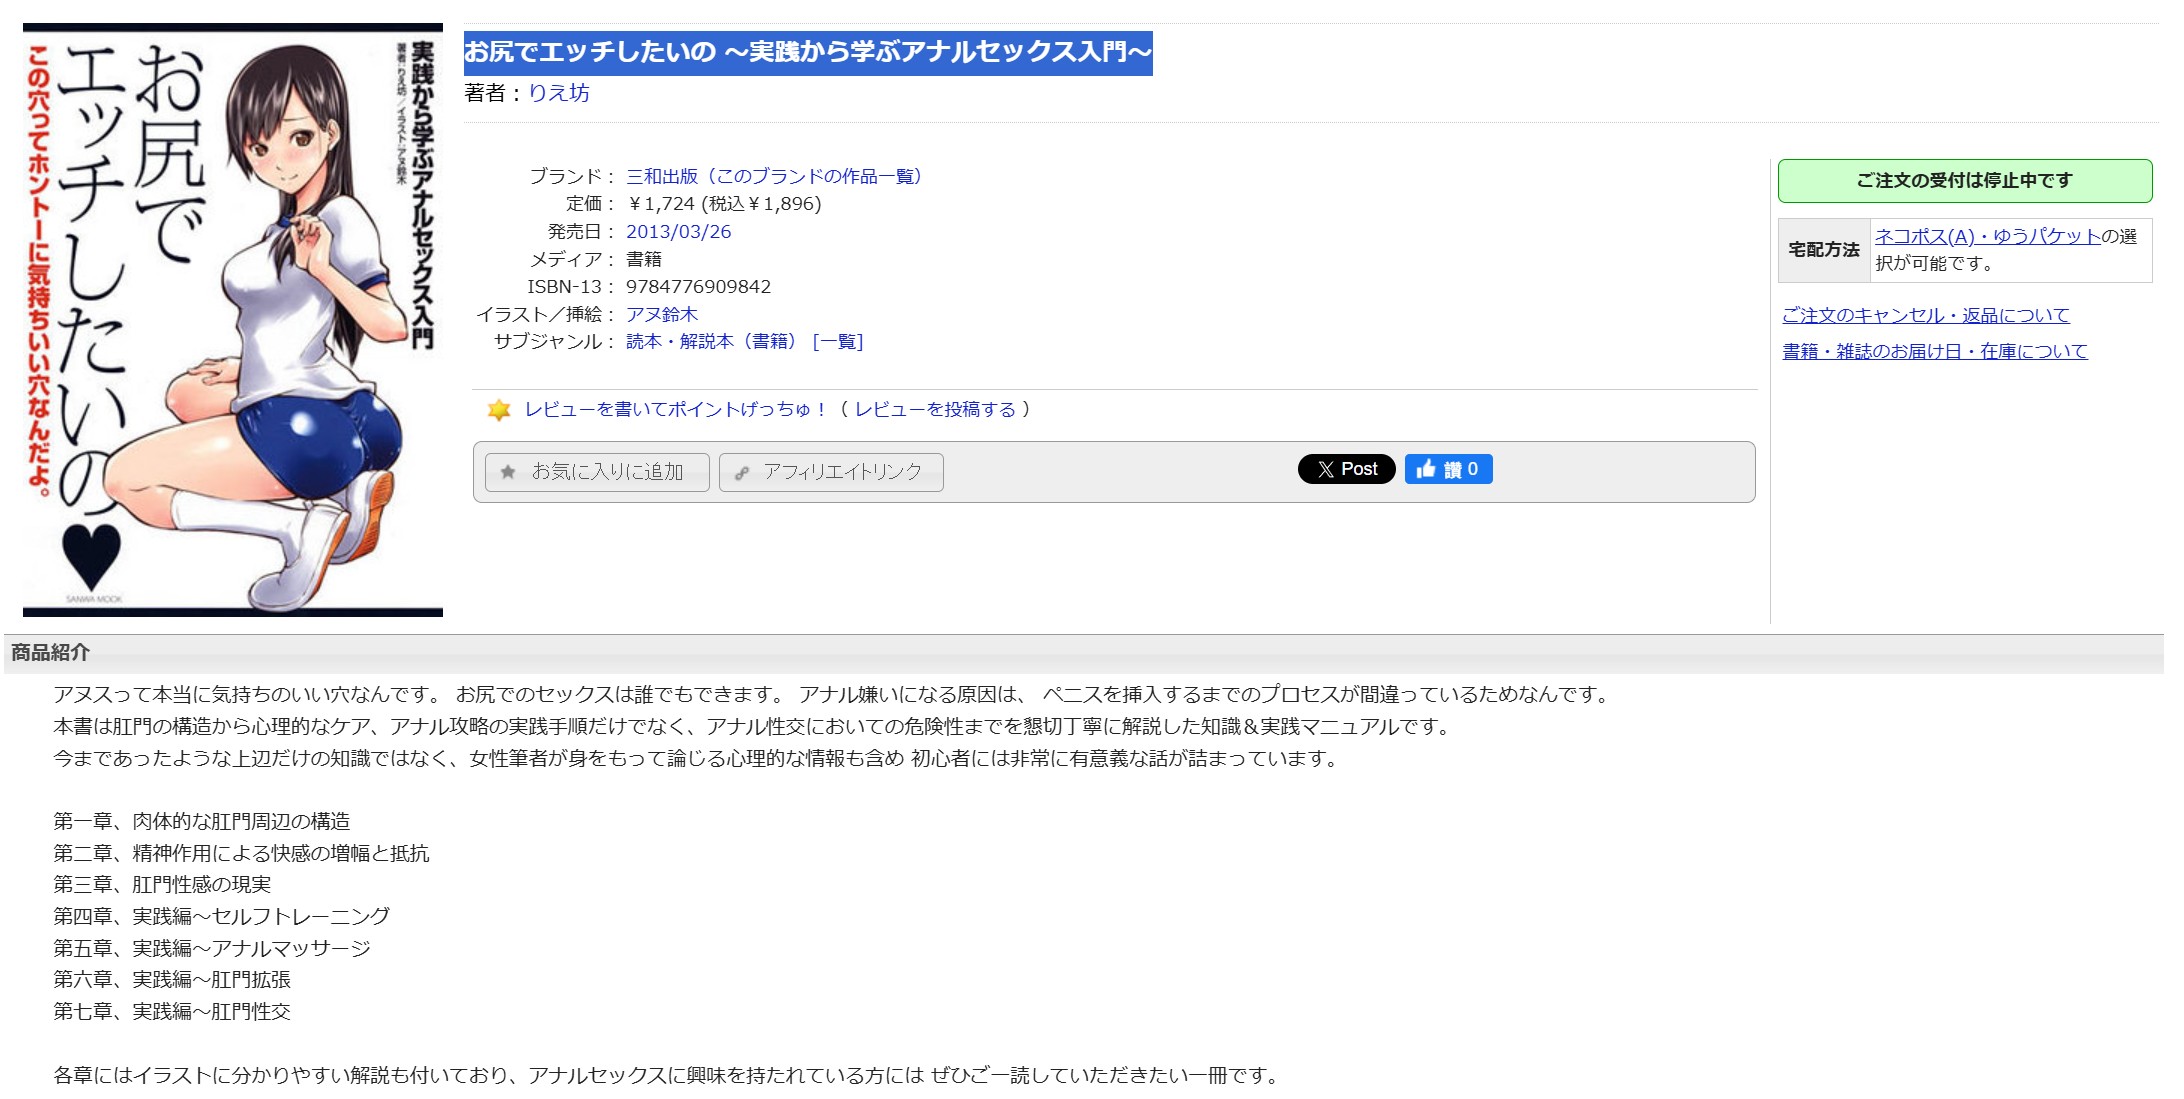Screen dimensions: 2184x1099
Task: Click the ブランド： field label
Action: coord(572,176)
